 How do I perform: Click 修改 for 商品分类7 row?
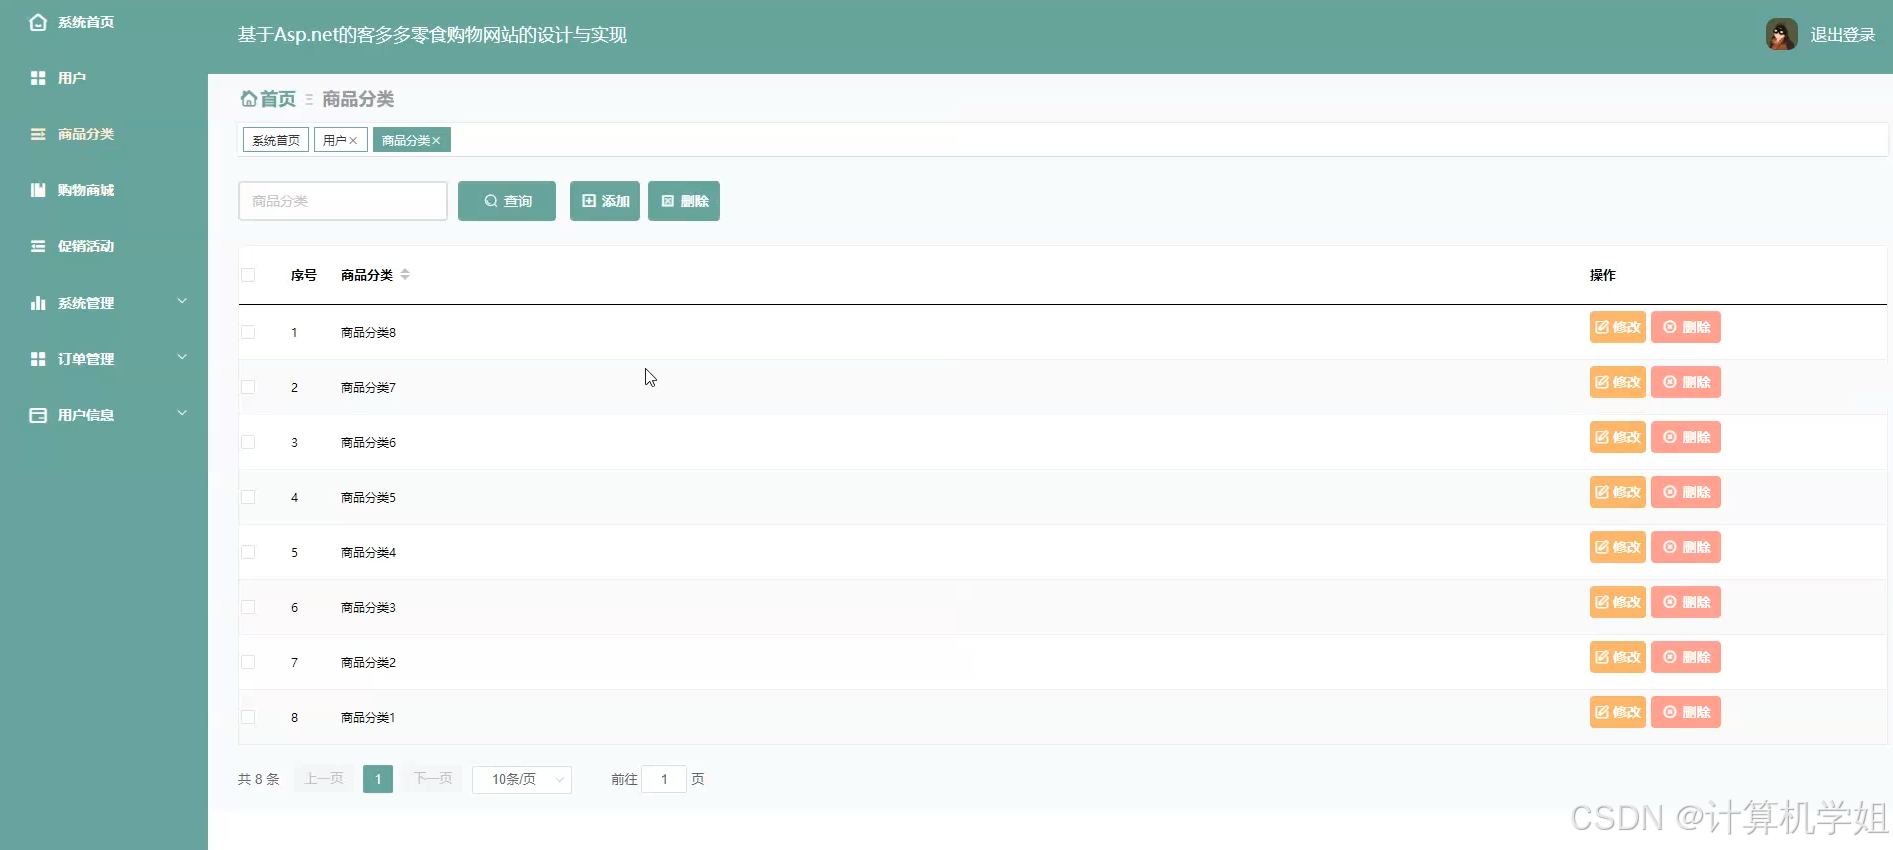coord(1617,382)
